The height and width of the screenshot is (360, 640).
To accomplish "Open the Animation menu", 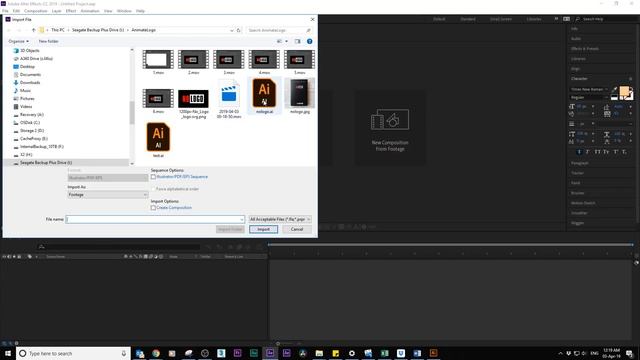I will pos(90,11).
